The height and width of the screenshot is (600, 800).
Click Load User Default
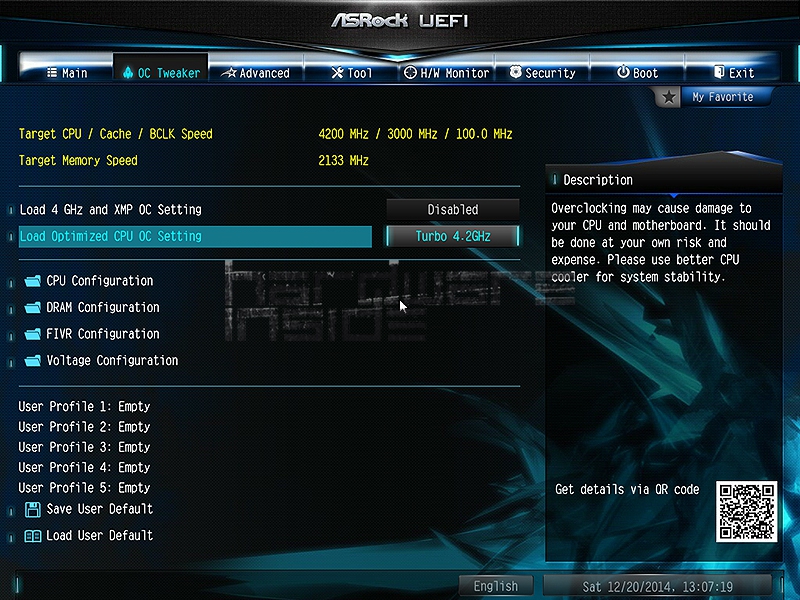pos(99,535)
